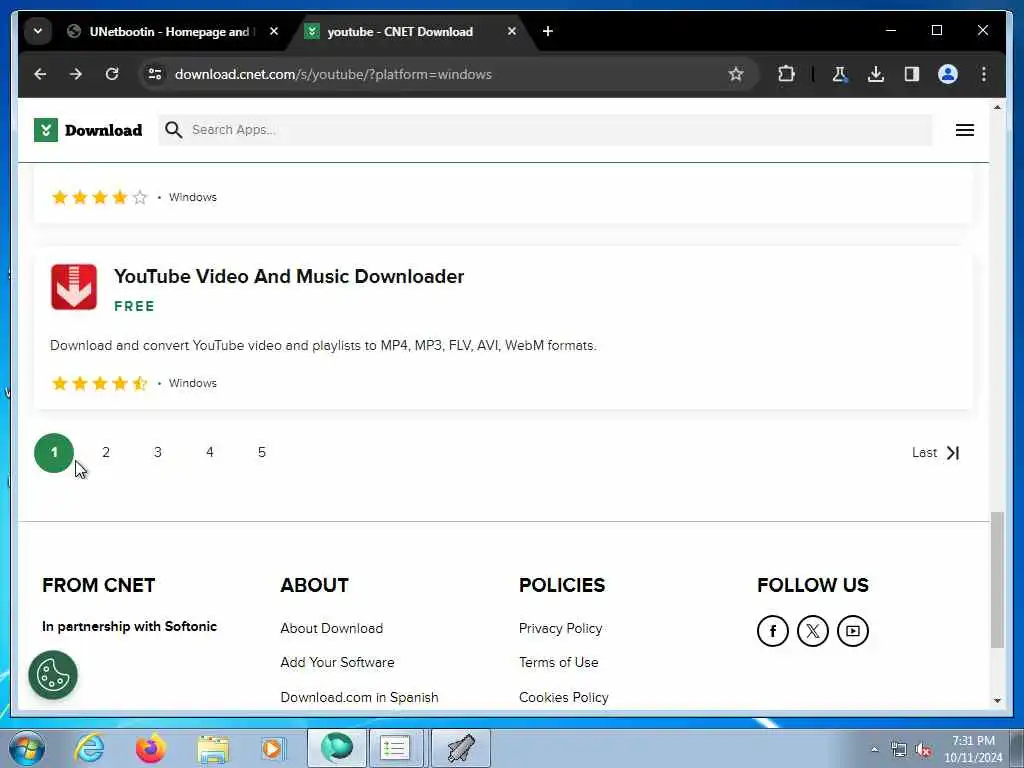Go to results page 4
The width and height of the screenshot is (1024, 768).
point(210,453)
